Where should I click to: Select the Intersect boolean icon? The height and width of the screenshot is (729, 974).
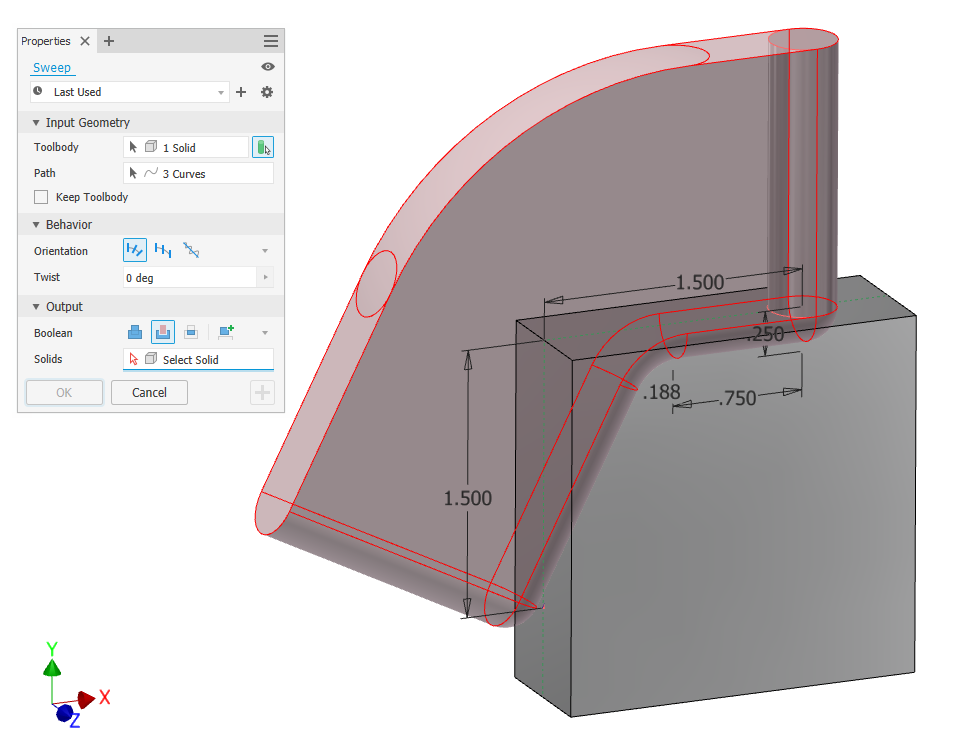point(191,332)
